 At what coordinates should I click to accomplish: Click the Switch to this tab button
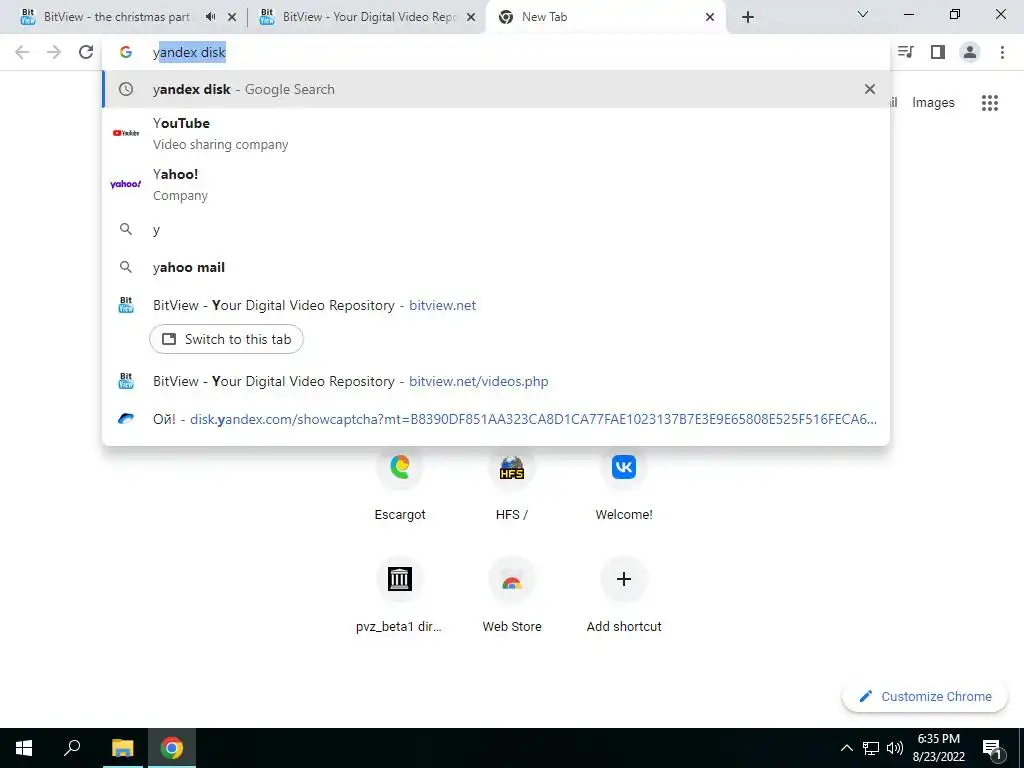226,339
